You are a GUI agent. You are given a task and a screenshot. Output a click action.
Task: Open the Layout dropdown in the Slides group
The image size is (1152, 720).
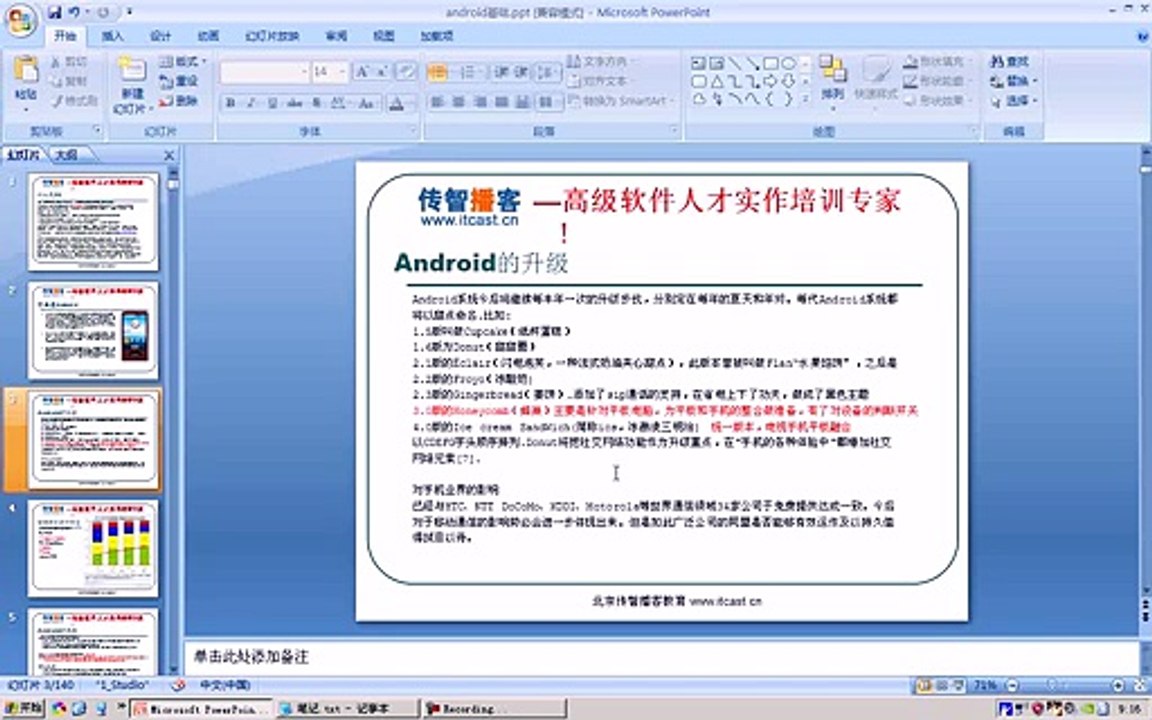point(183,61)
